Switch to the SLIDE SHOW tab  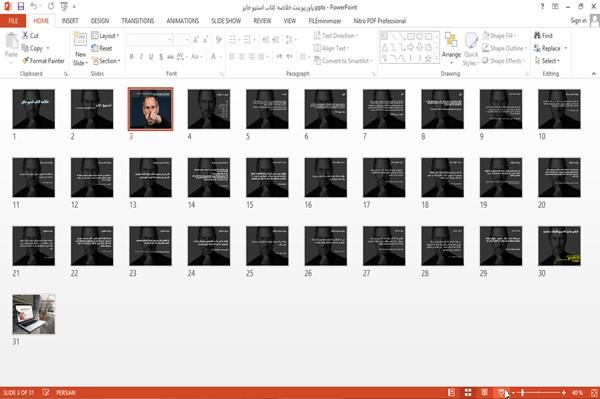(226, 21)
